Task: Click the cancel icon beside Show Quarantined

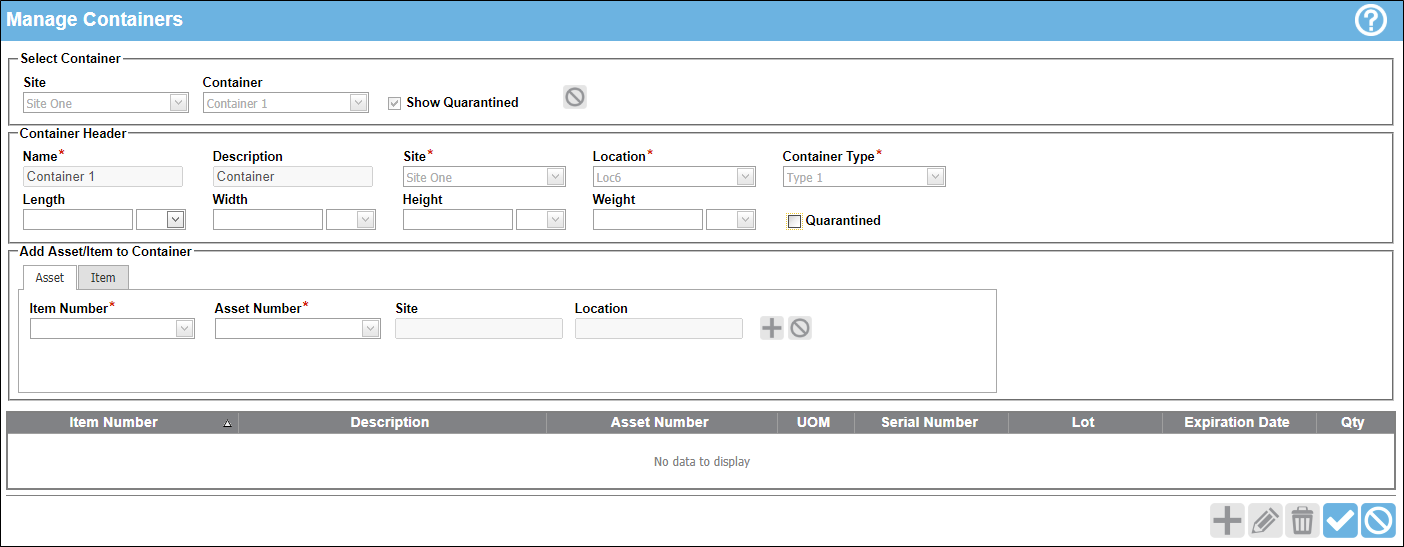Action: (574, 97)
